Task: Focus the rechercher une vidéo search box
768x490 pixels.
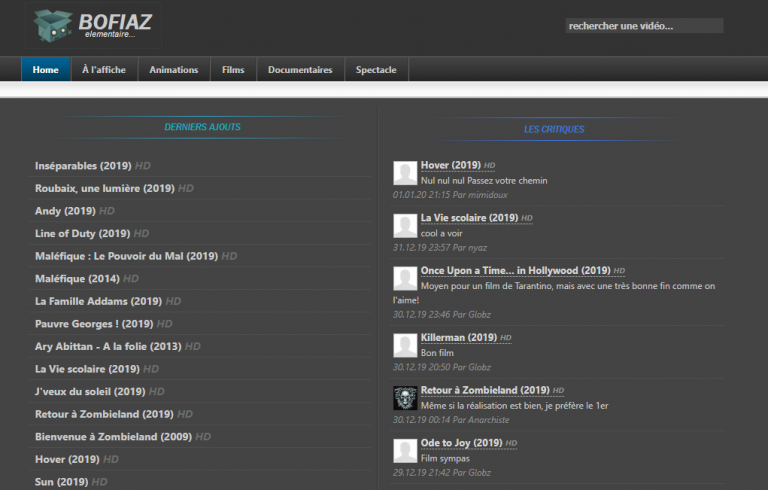Action: pyautogui.click(x=643, y=26)
